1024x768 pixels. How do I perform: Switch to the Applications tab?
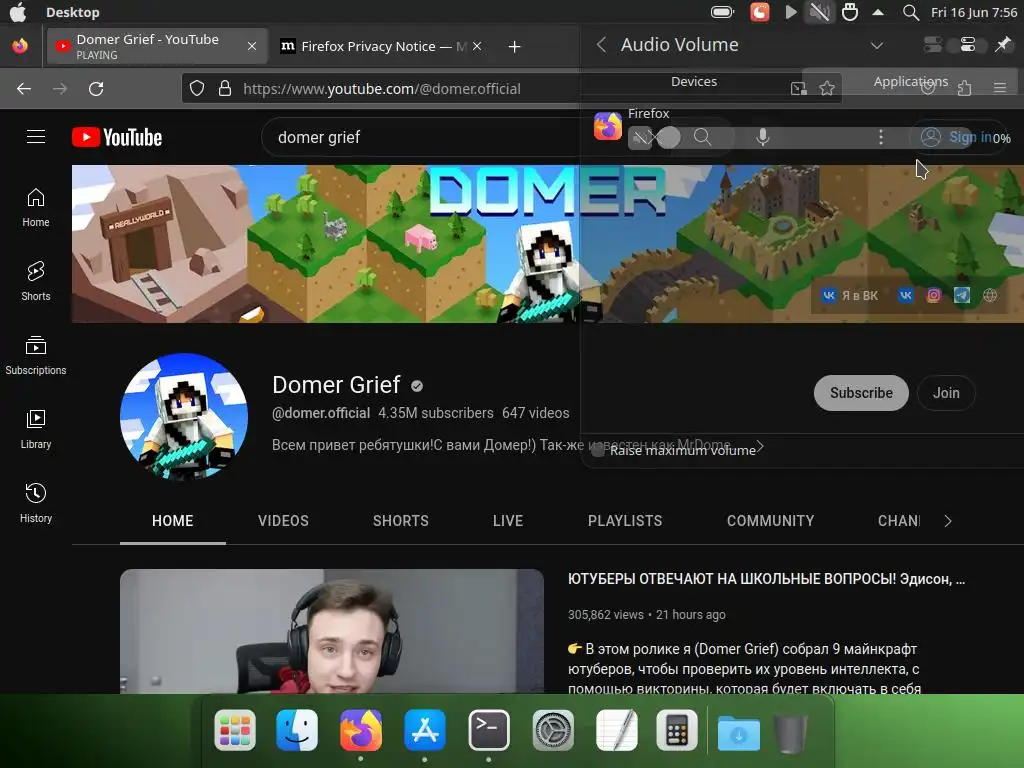click(x=910, y=82)
